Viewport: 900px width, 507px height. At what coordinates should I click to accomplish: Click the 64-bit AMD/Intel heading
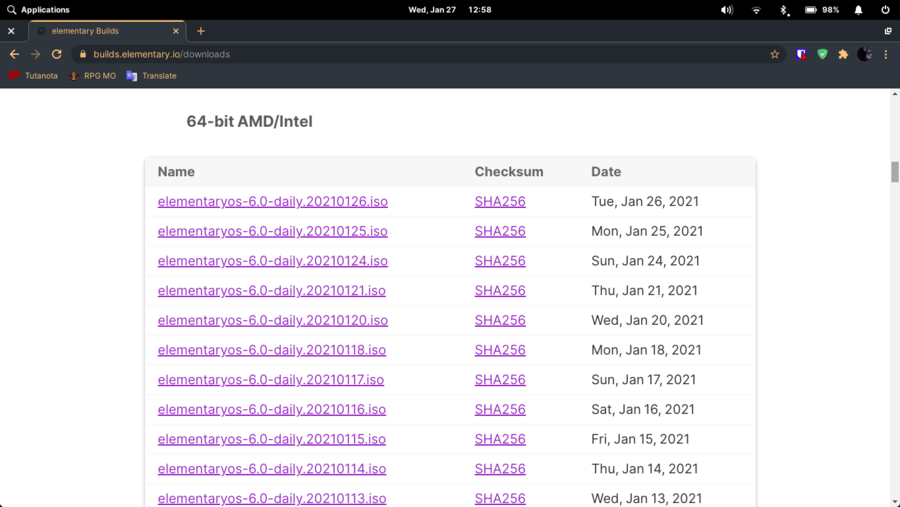point(250,122)
